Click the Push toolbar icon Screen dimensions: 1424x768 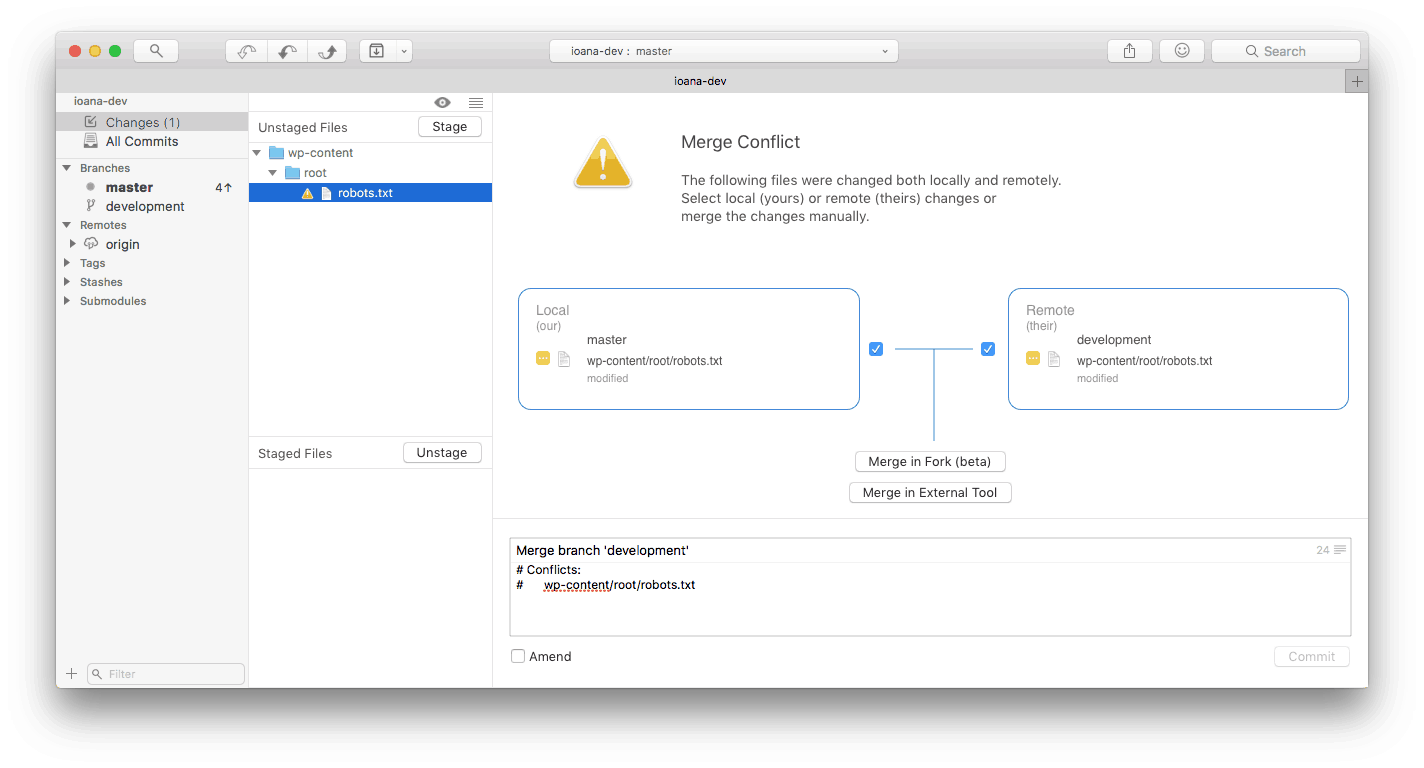pos(326,51)
